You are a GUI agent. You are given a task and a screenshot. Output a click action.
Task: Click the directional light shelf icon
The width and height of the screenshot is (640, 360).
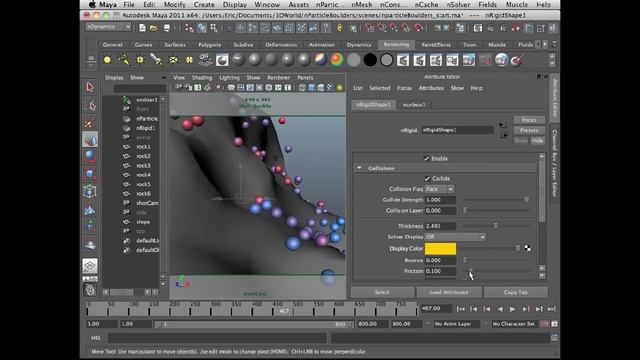click(123, 60)
